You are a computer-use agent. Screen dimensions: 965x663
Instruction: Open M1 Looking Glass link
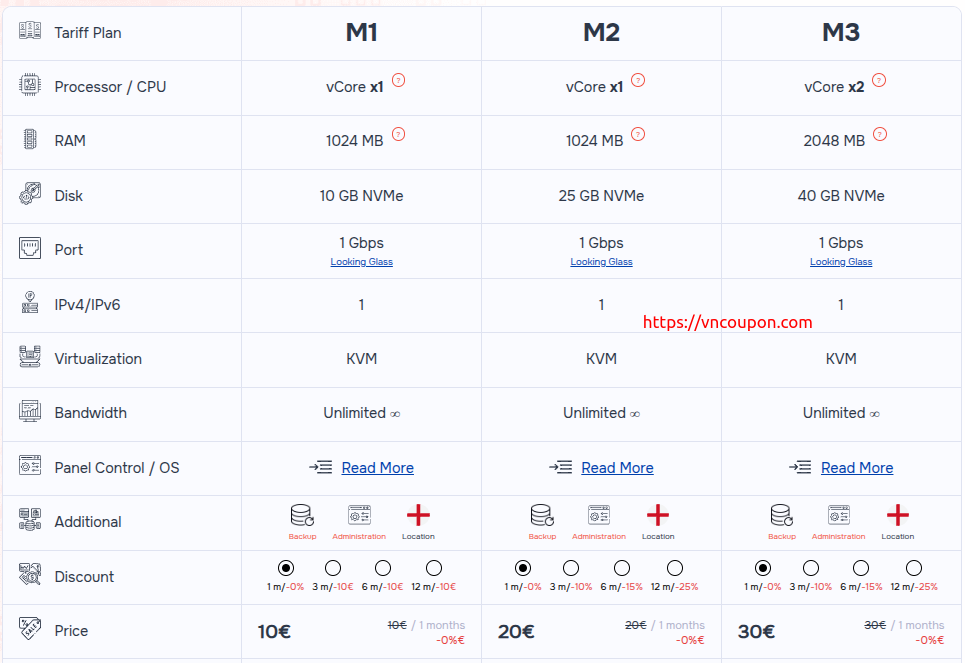pyautogui.click(x=362, y=262)
